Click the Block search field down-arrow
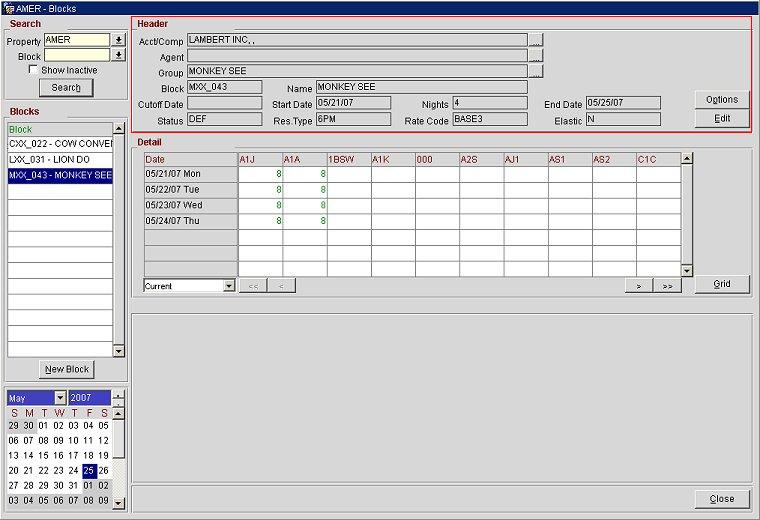 tap(119, 56)
